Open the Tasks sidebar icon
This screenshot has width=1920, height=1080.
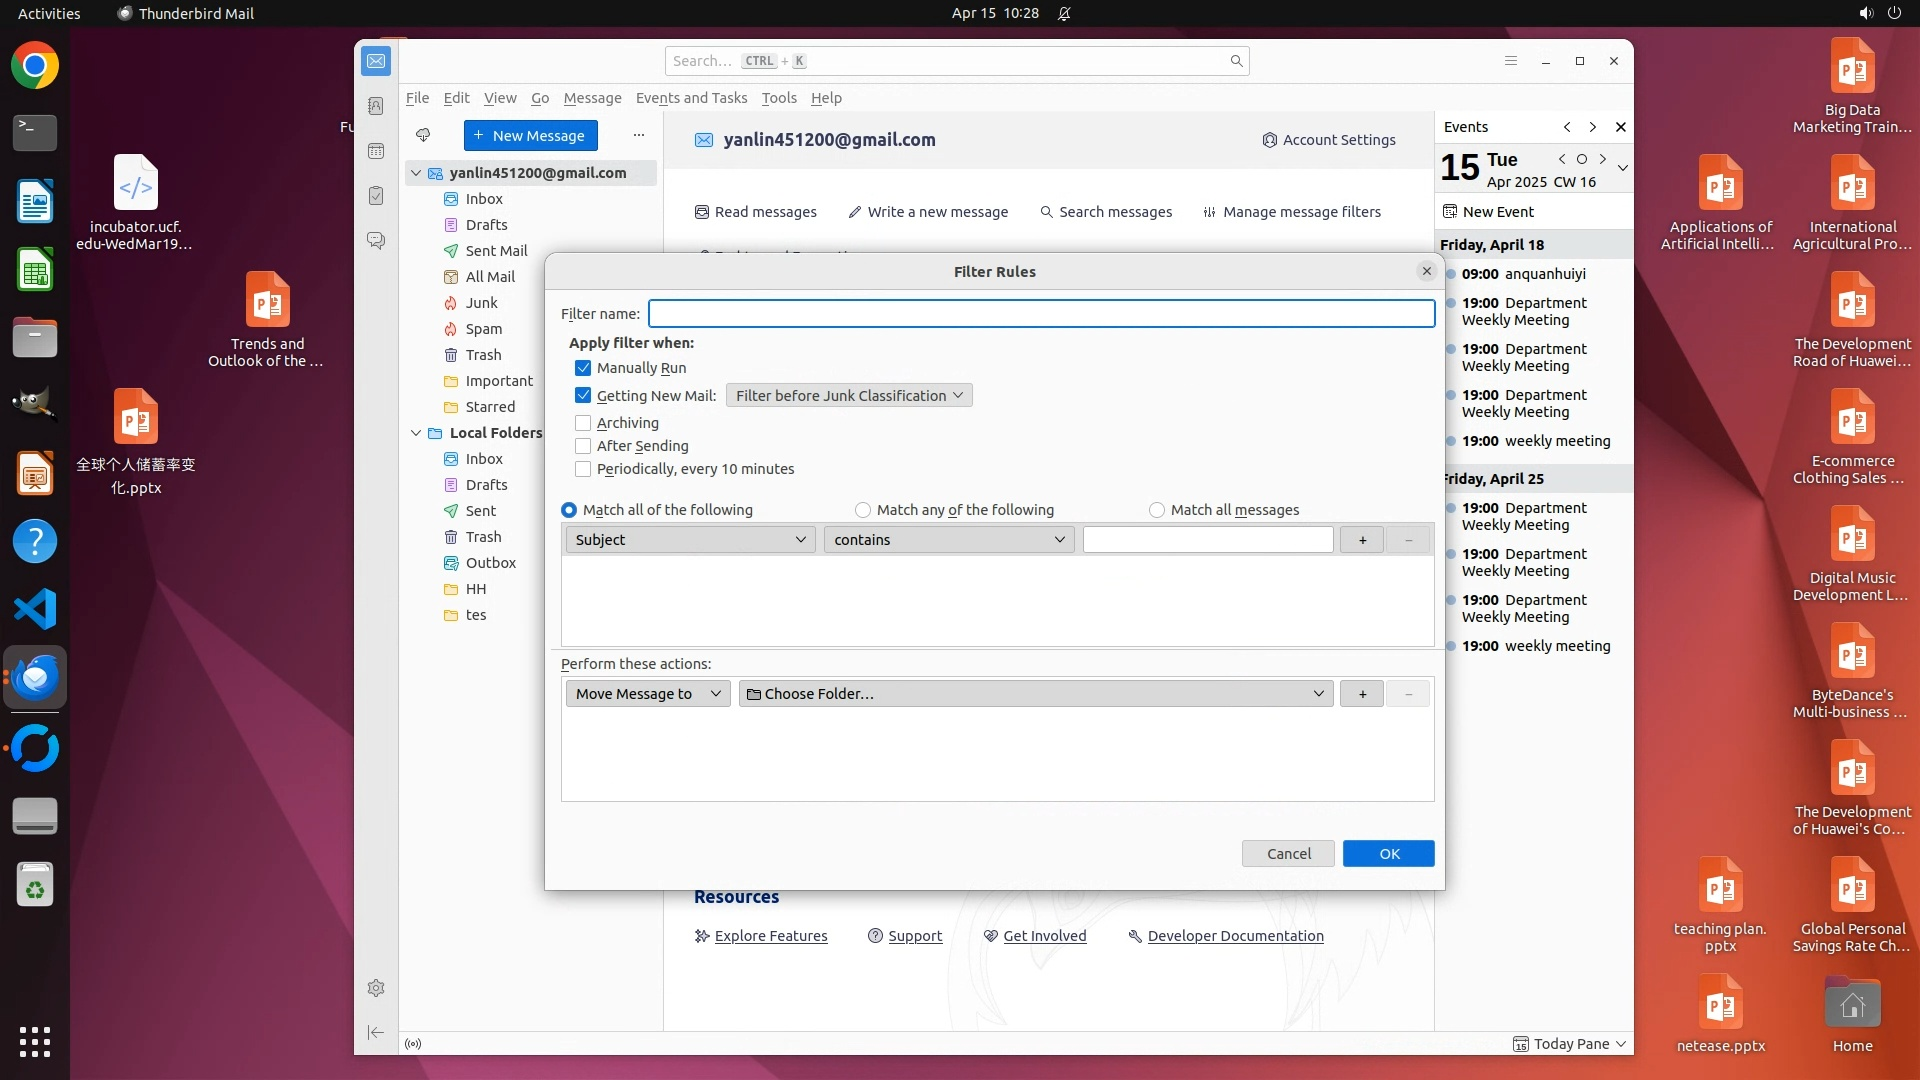coord(376,196)
